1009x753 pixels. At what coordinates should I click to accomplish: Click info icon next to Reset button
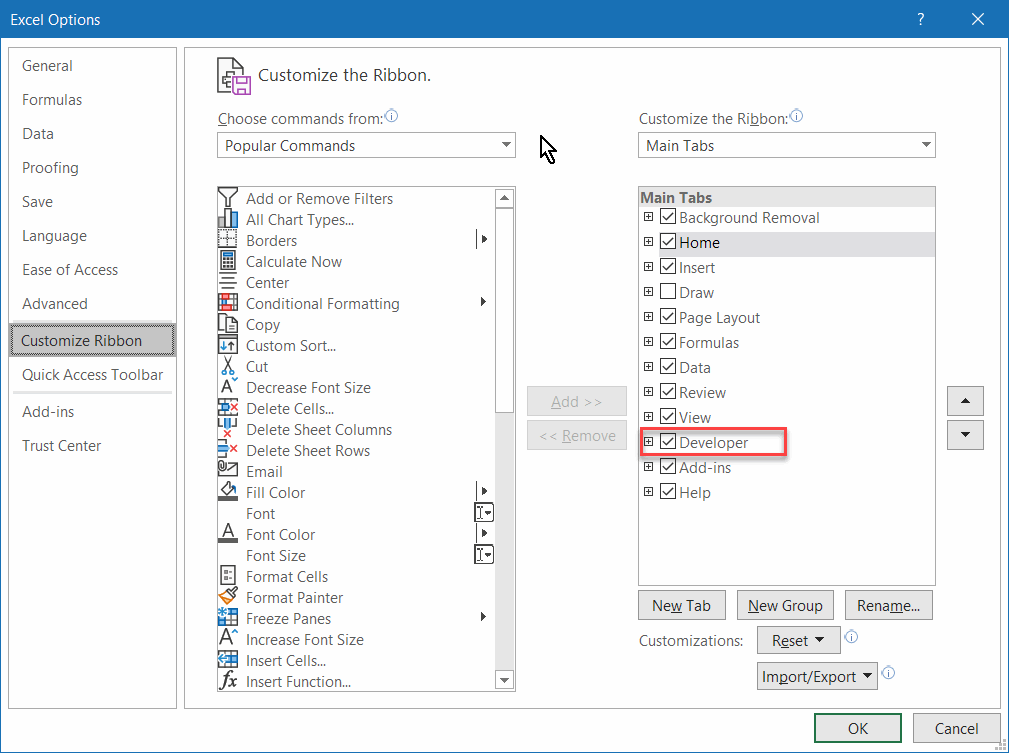851,637
